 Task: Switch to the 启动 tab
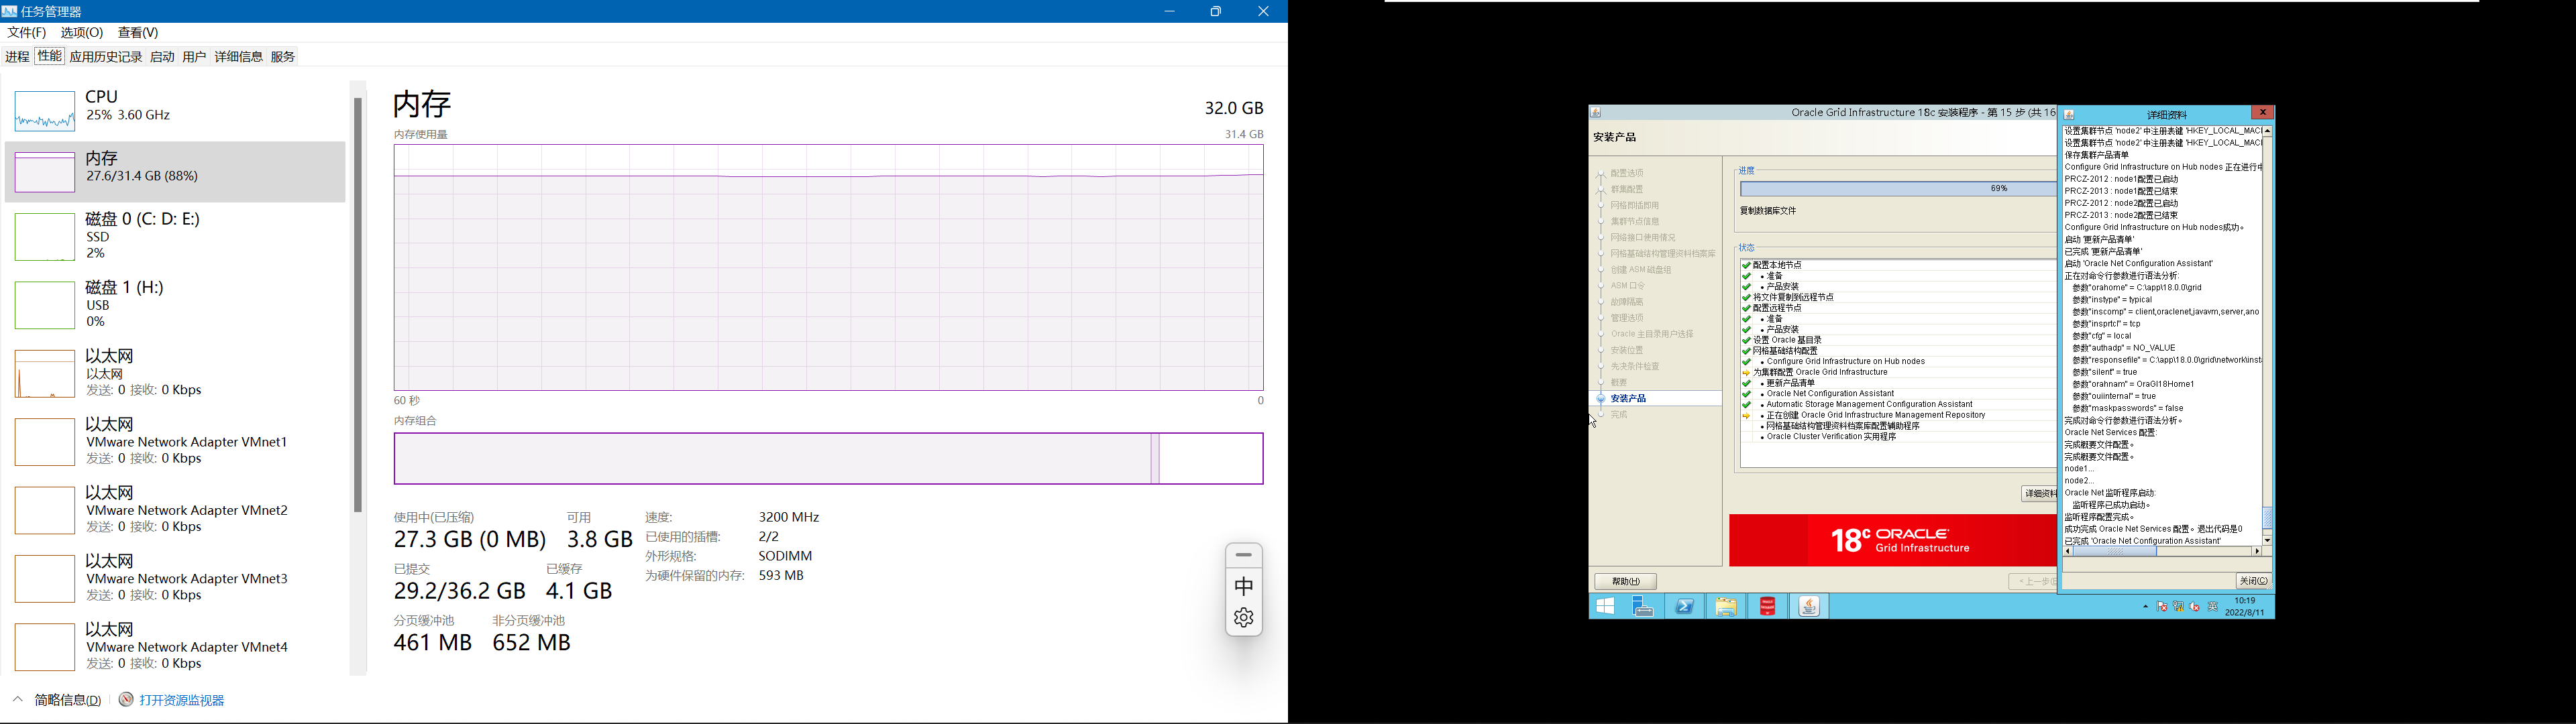(x=162, y=57)
